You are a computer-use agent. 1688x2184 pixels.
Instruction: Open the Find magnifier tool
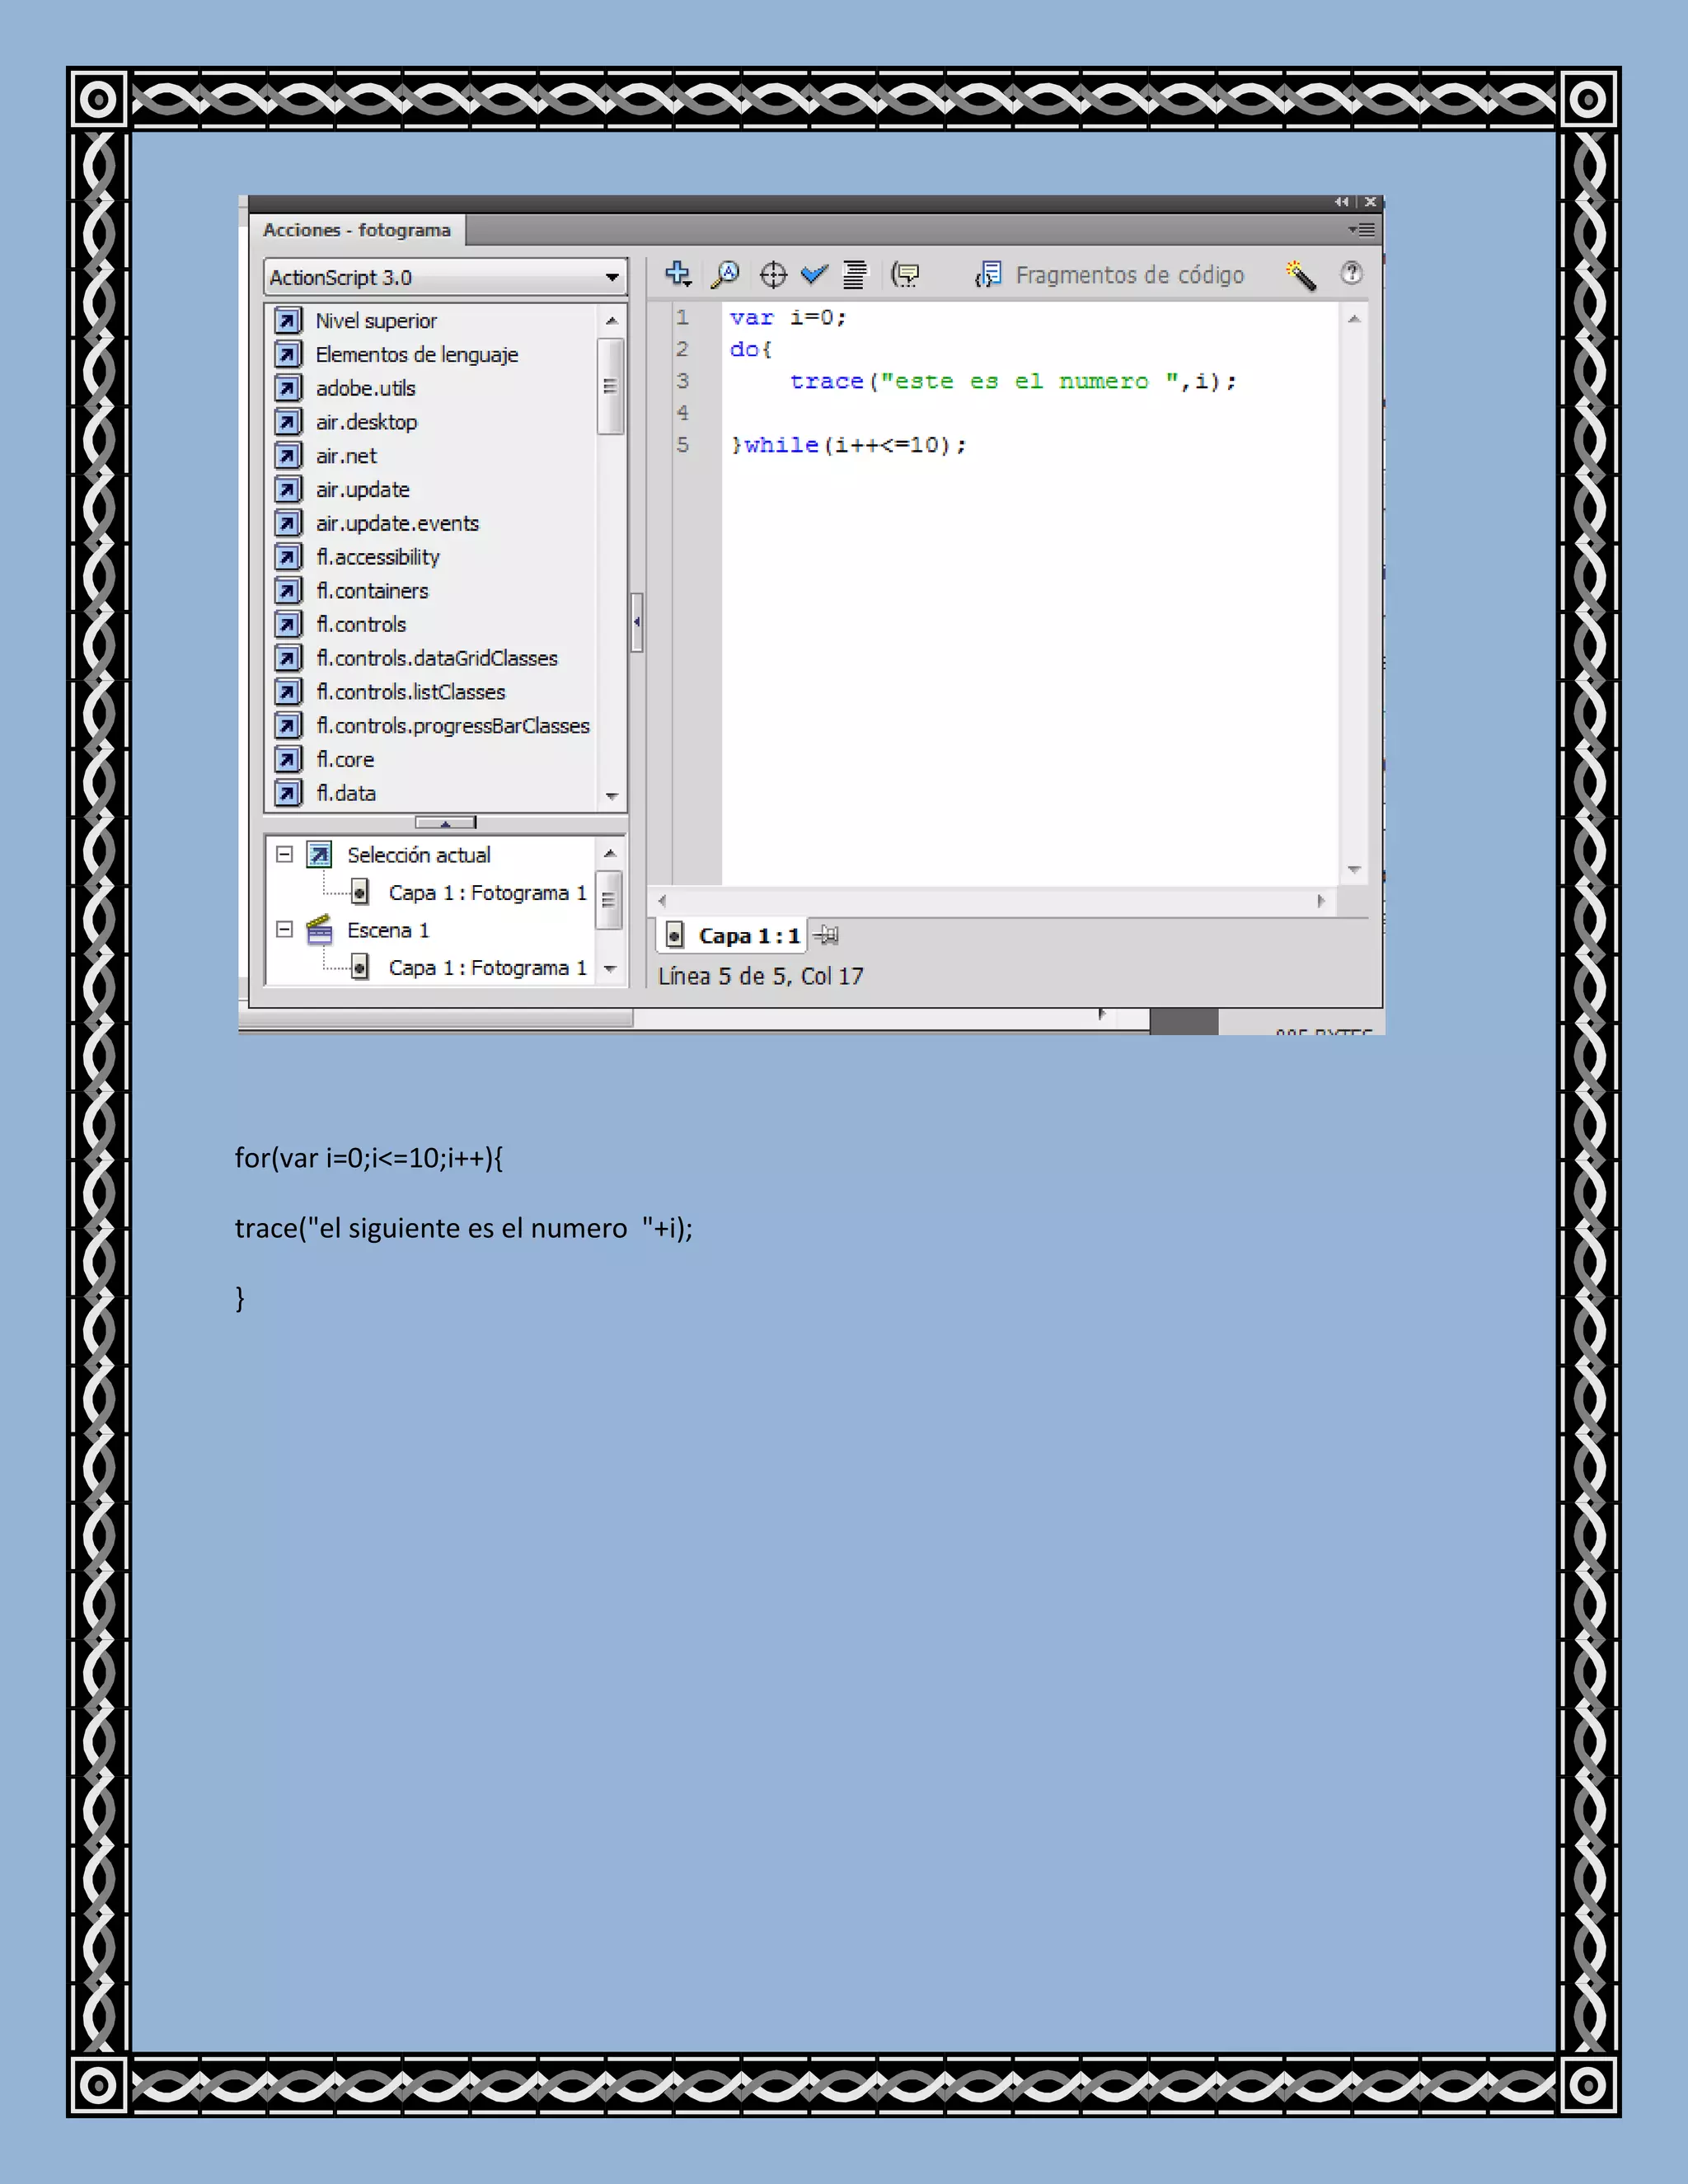coord(725,274)
